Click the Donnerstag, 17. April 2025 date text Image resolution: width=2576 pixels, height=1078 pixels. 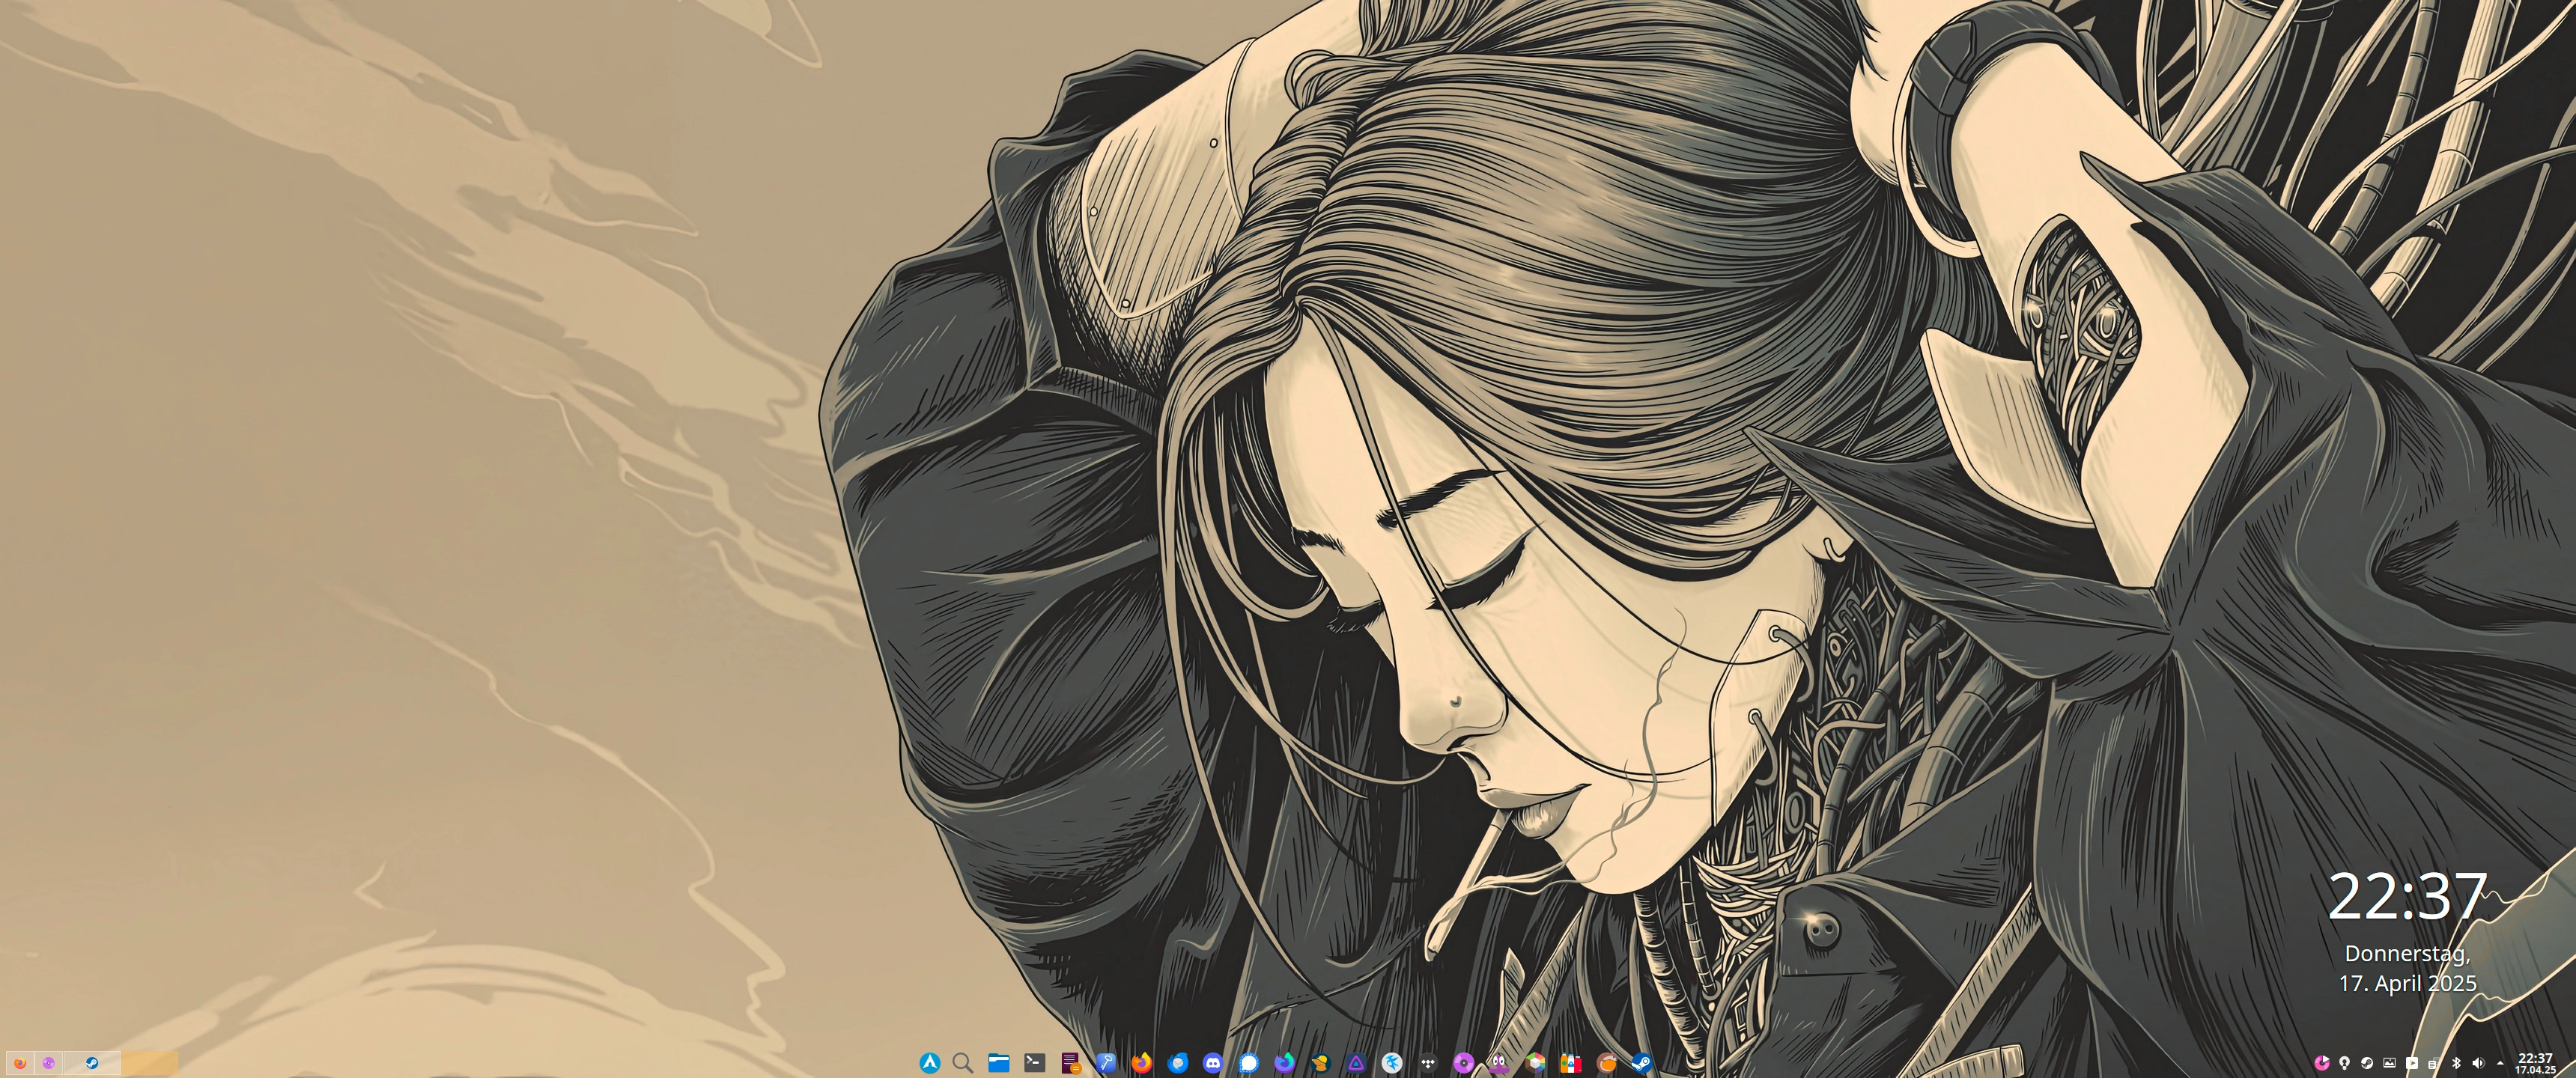(2407, 968)
